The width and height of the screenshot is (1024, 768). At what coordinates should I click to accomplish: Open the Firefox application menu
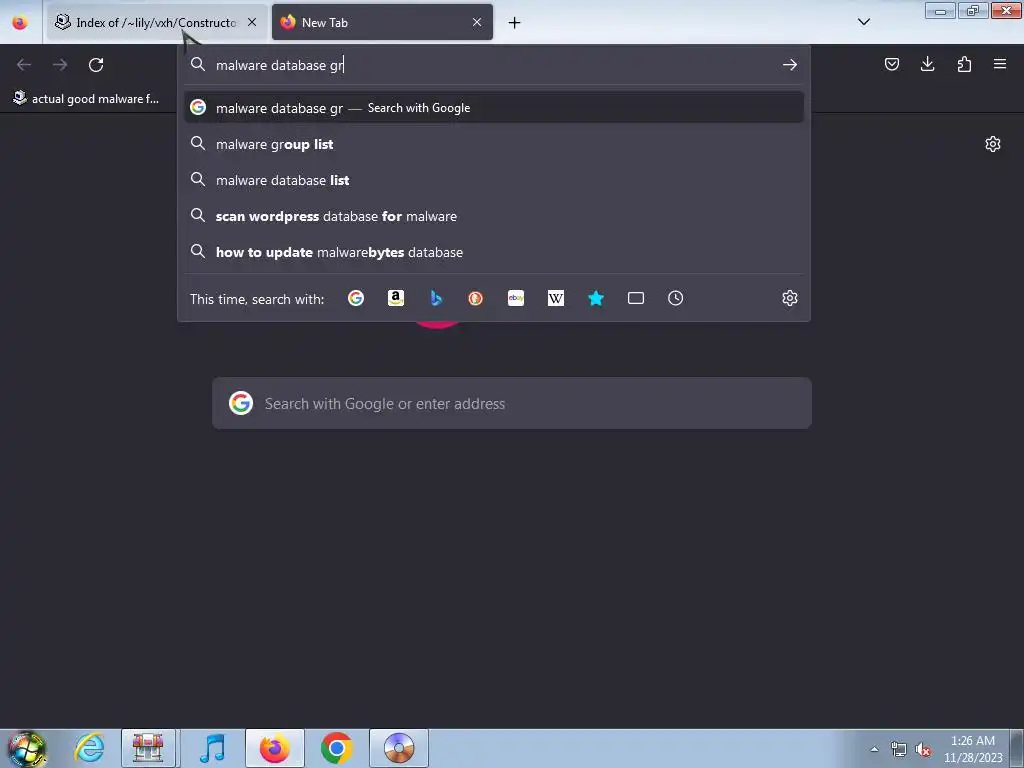click(1000, 64)
